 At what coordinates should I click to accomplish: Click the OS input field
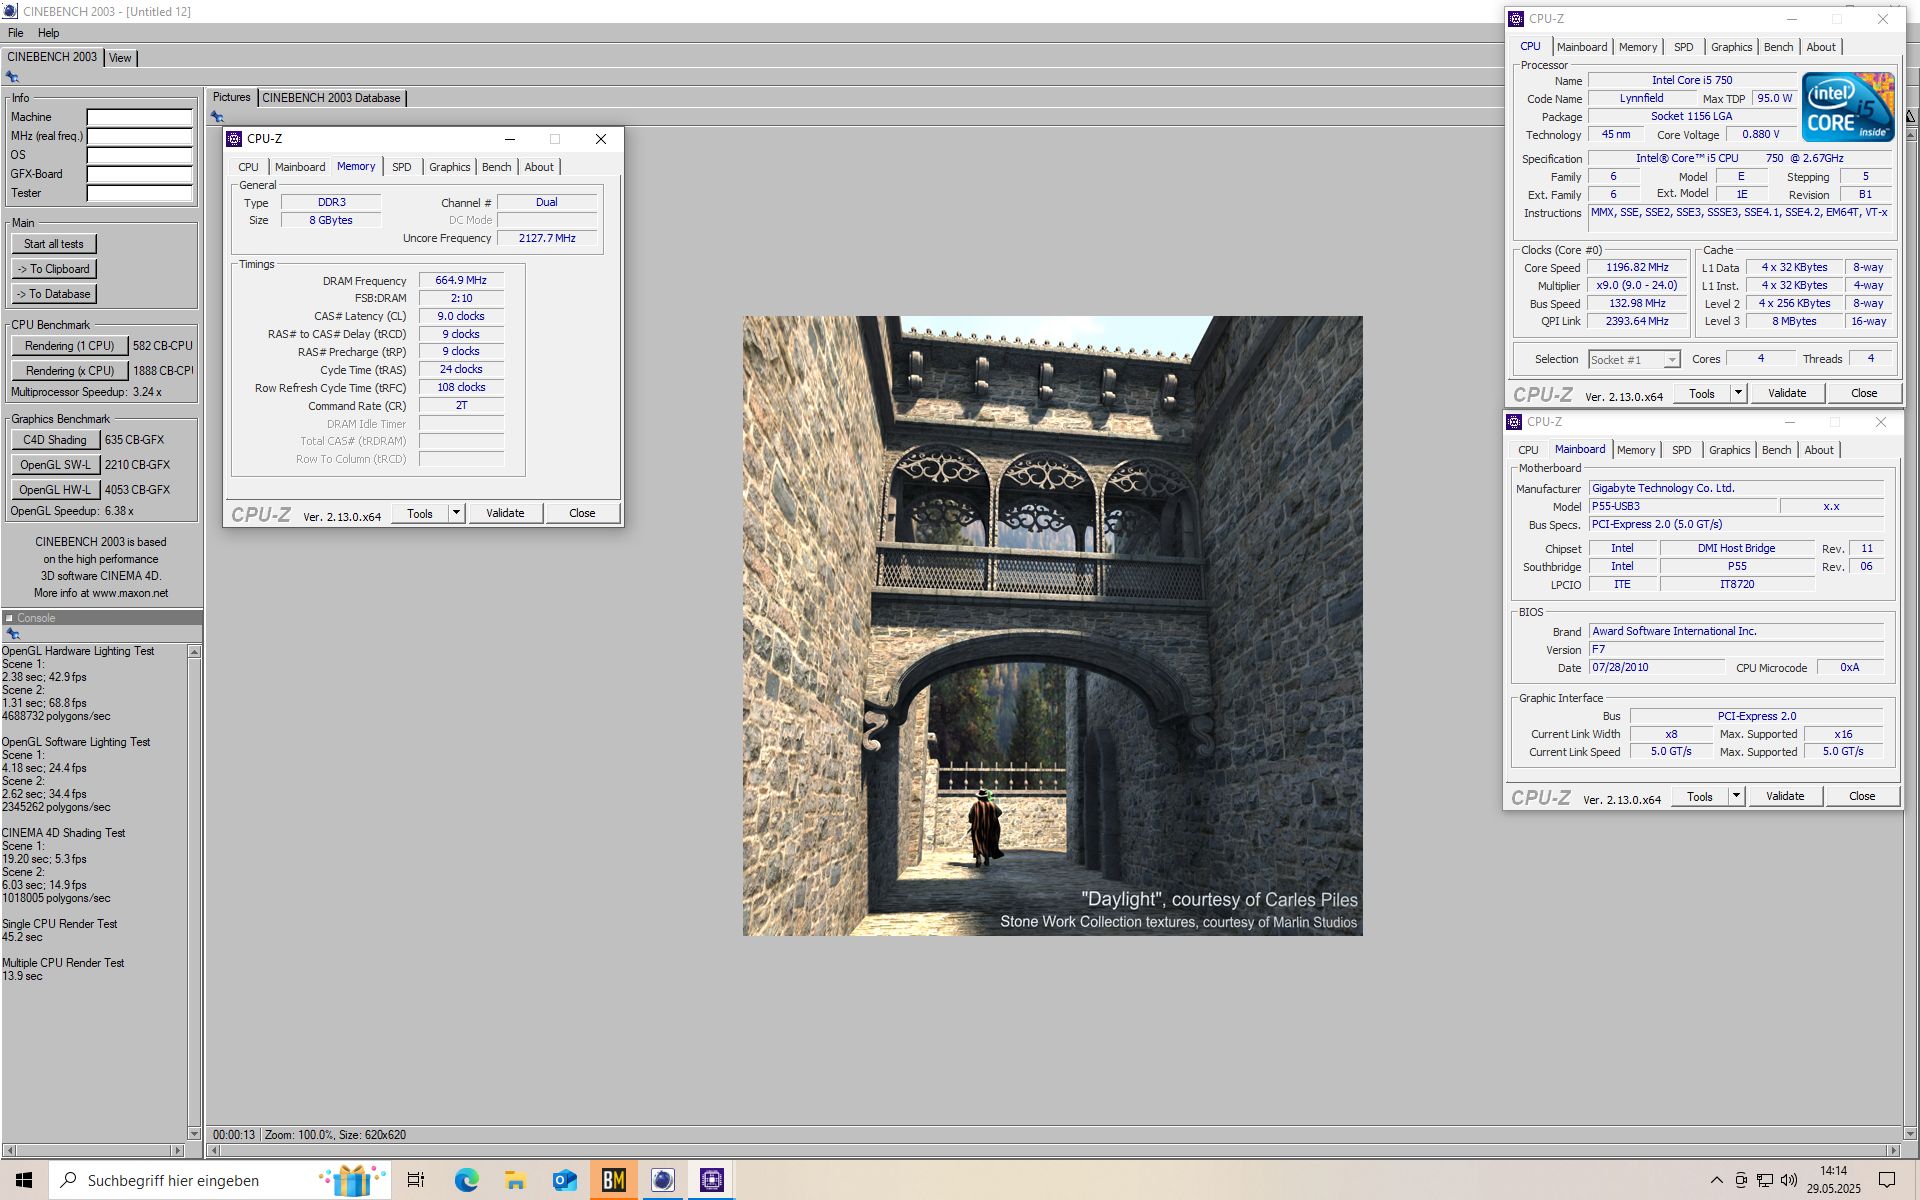tap(139, 155)
